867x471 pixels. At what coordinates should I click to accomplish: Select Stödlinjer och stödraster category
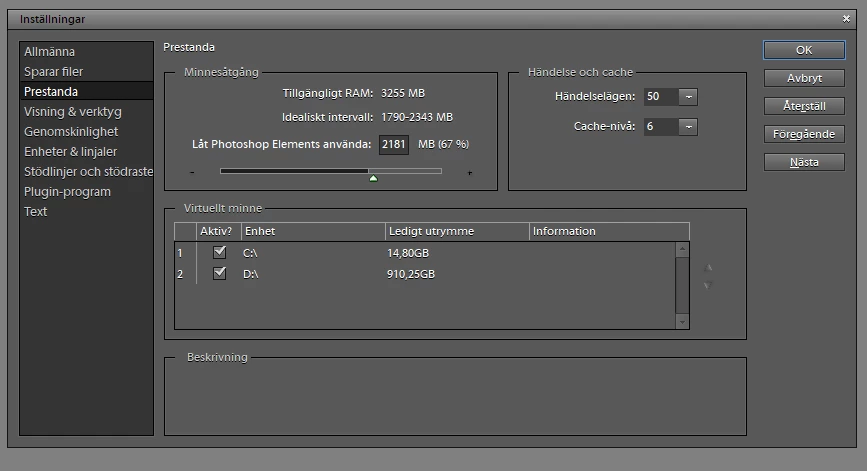88,171
